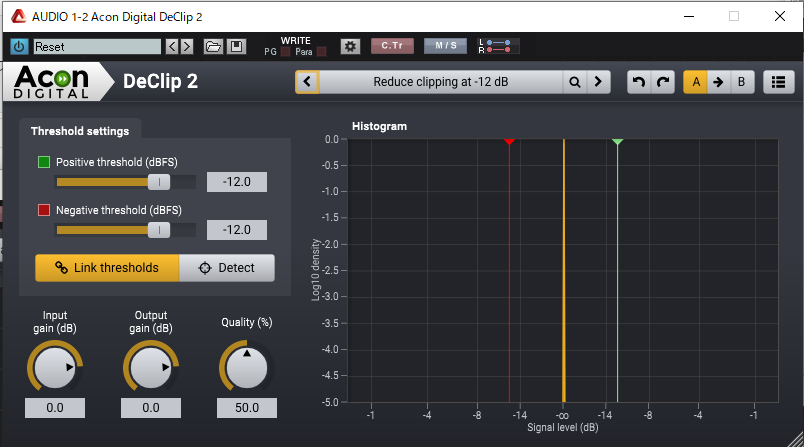Click the Positive threshold slider handle

click(159, 182)
